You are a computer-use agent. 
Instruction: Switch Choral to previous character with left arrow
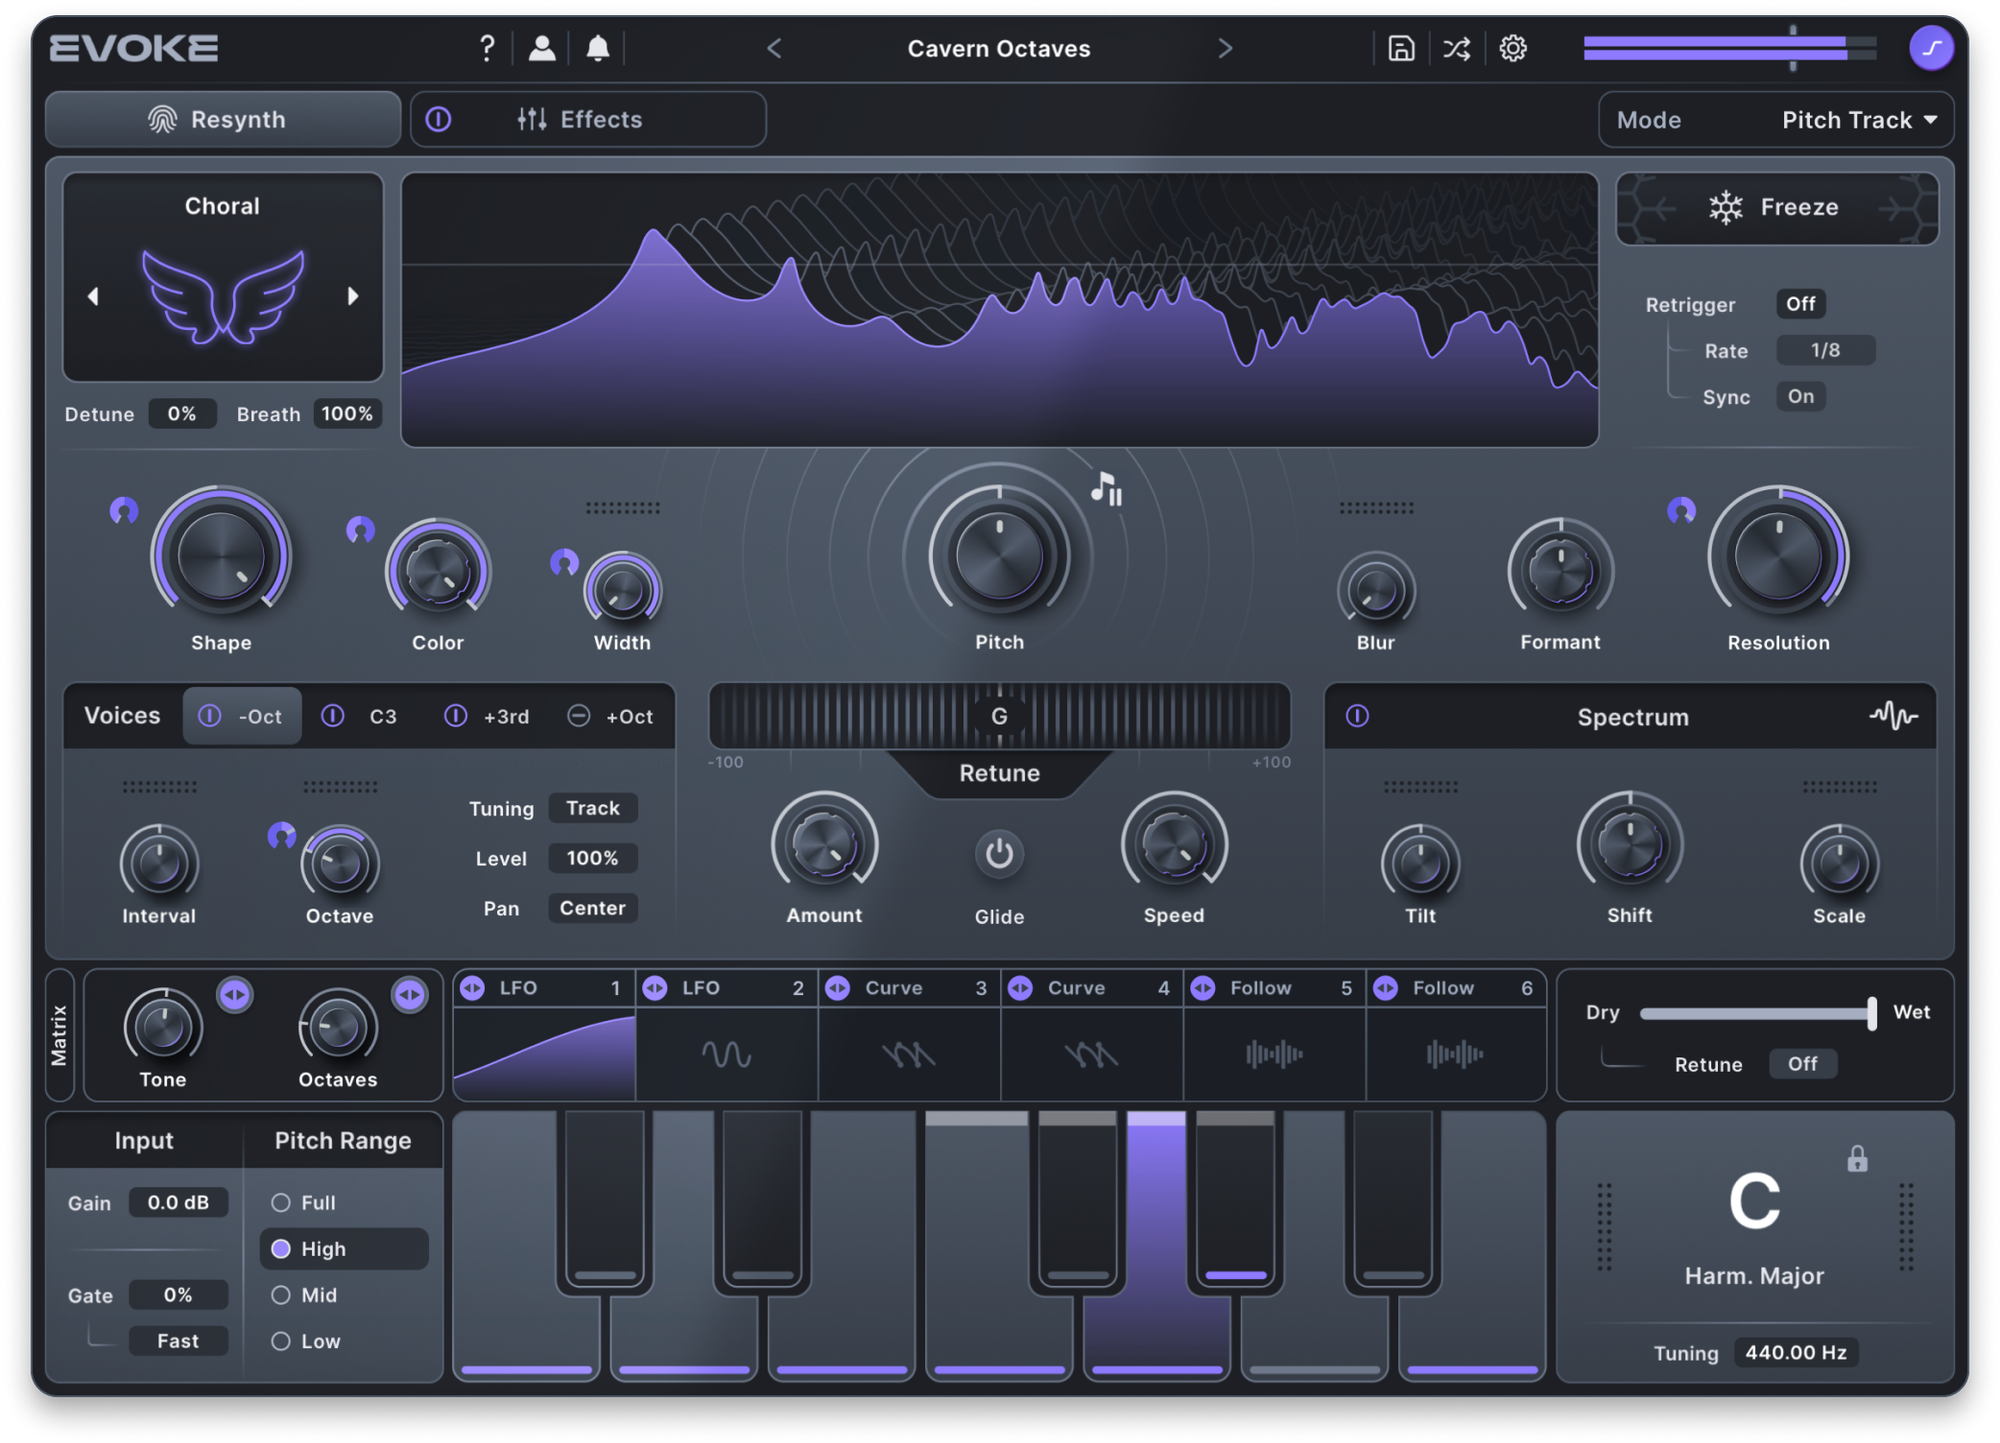93,296
